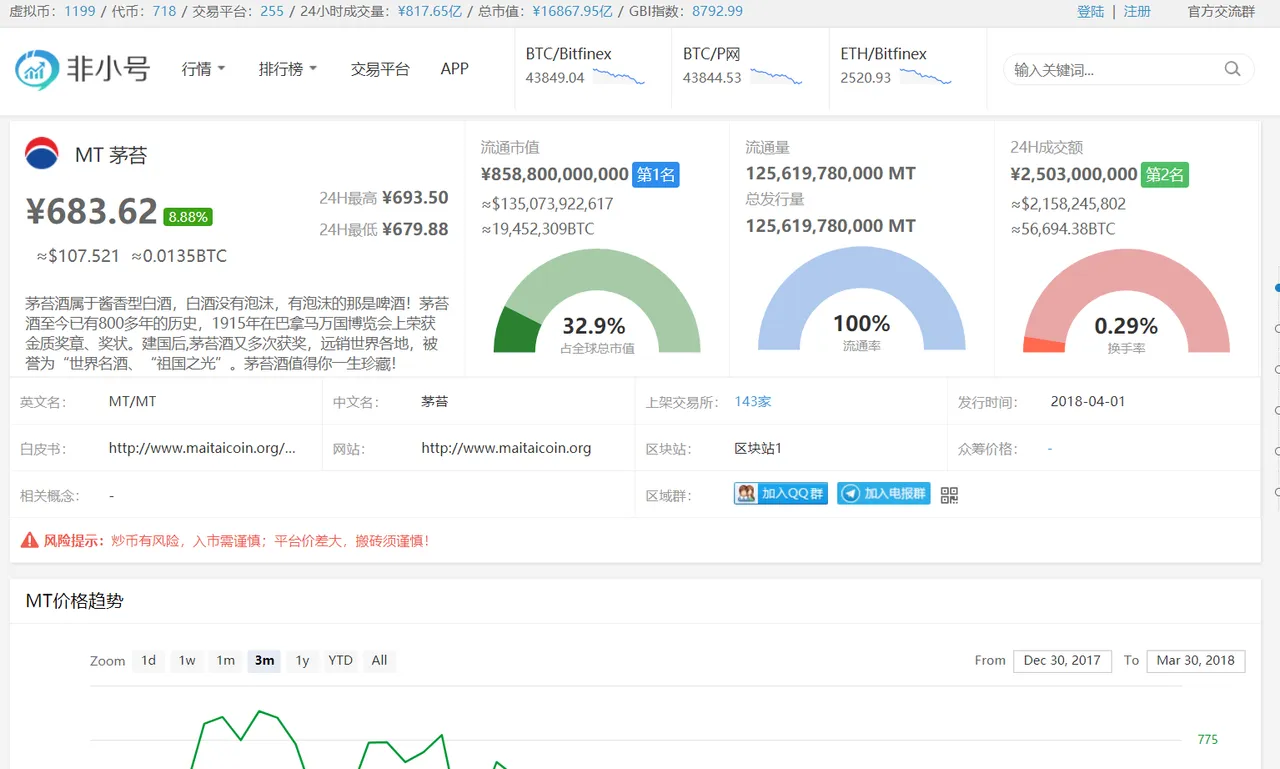Select the 1w zoom range

click(x=187, y=660)
